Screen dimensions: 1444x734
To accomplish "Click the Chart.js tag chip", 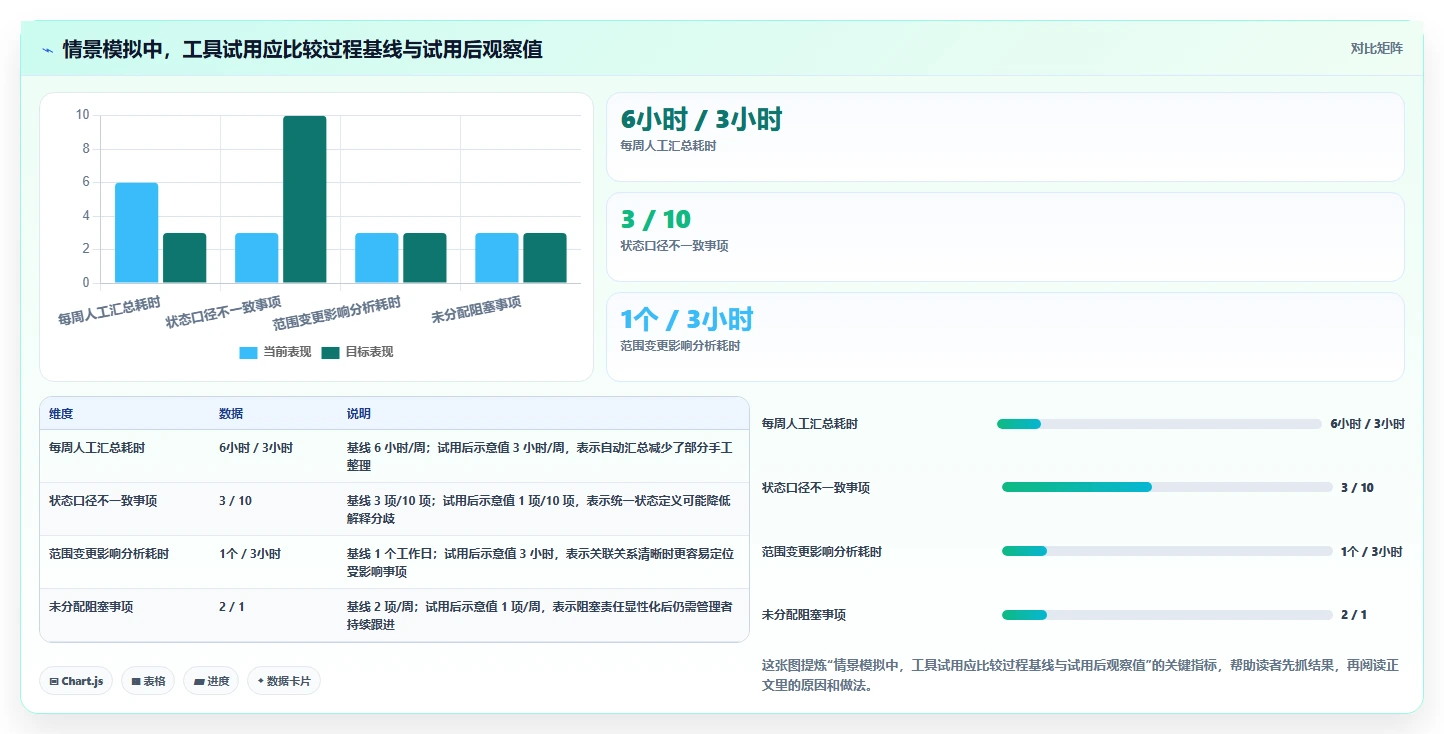I will (76, 681).
